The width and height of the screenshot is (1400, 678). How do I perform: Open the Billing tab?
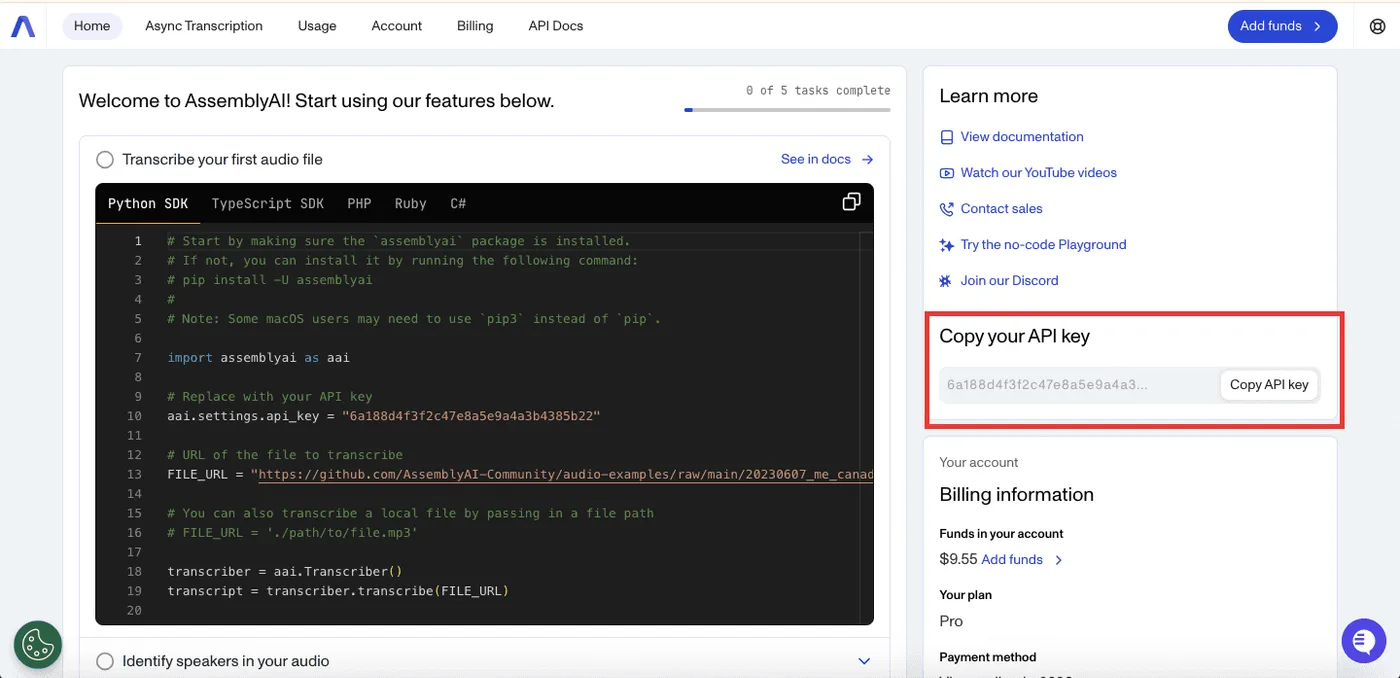(475, 26)
